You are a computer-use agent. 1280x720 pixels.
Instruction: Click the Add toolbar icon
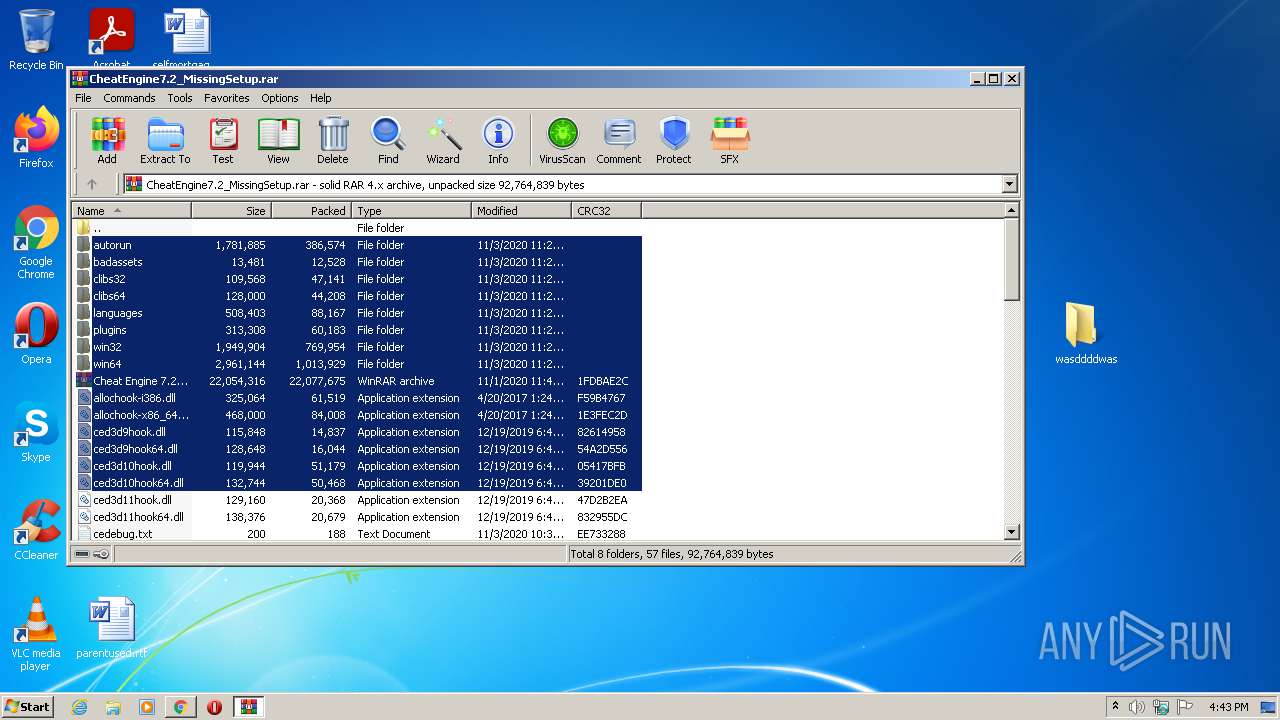pos(107,141)
